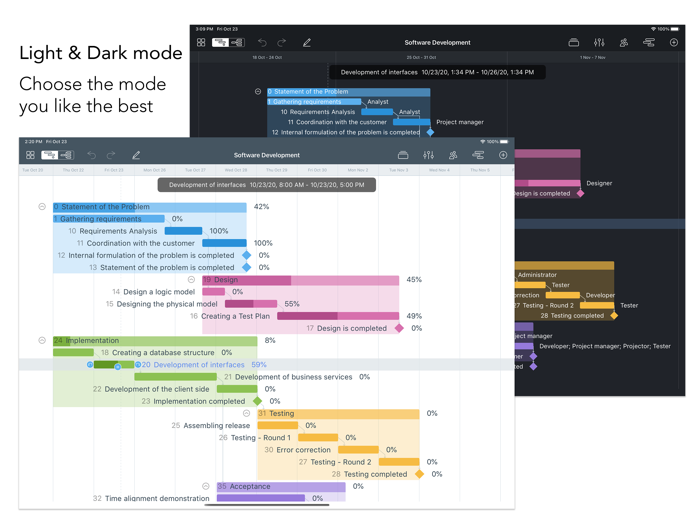Open project grid in light window
The height and width of the screenshot is (525, 700).
[30, 155]
